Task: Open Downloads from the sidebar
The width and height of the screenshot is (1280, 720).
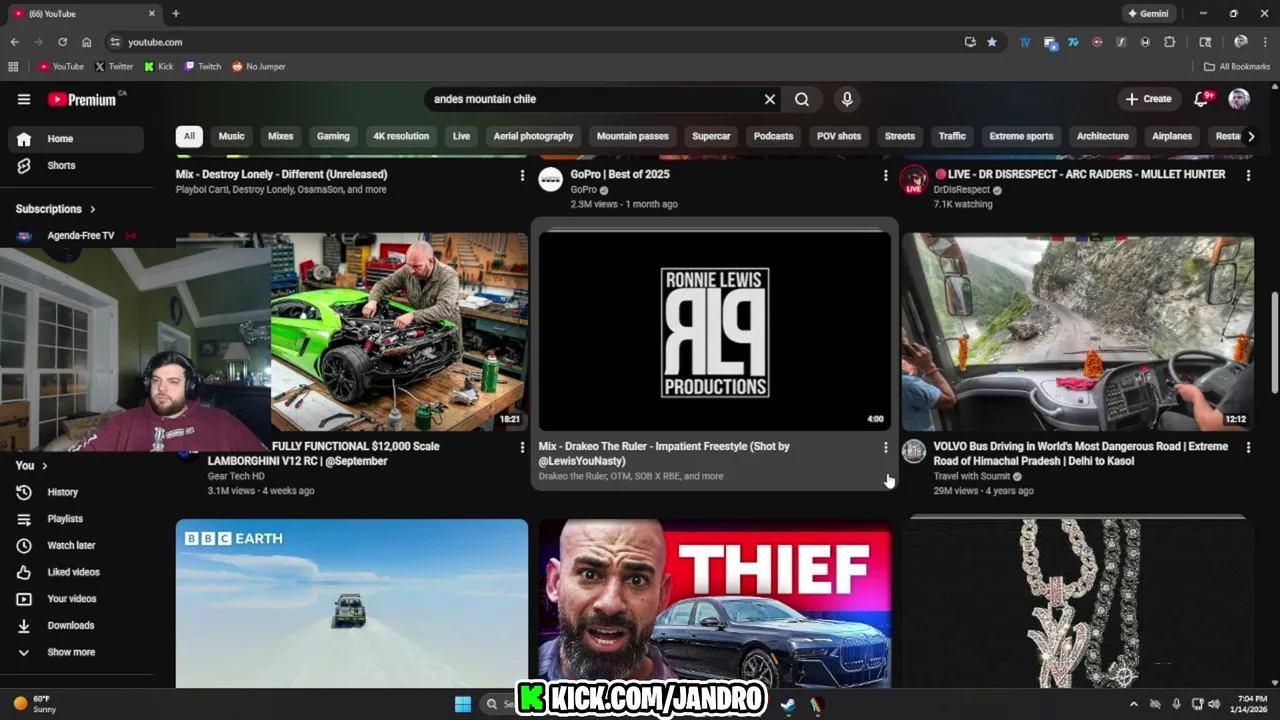Action: [x=76, y=625]
